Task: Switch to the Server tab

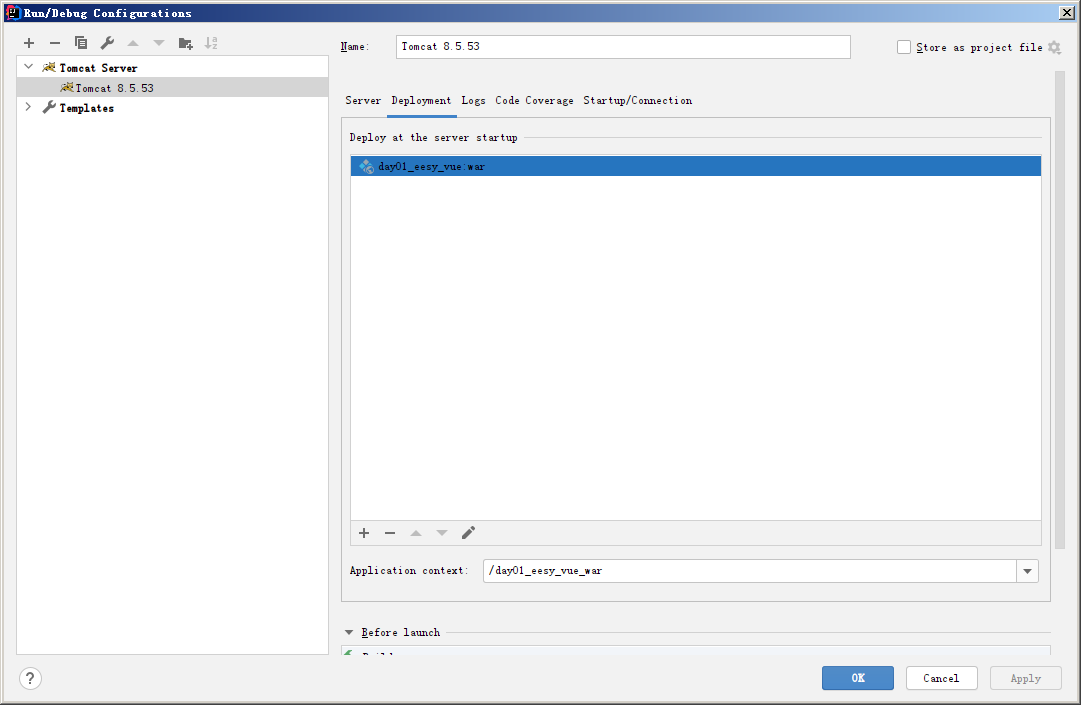Action: pos(363,101)
